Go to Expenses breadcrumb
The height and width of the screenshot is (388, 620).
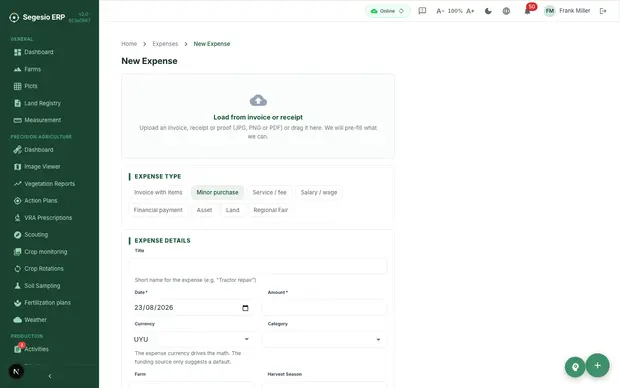click(x=165, y=44)
